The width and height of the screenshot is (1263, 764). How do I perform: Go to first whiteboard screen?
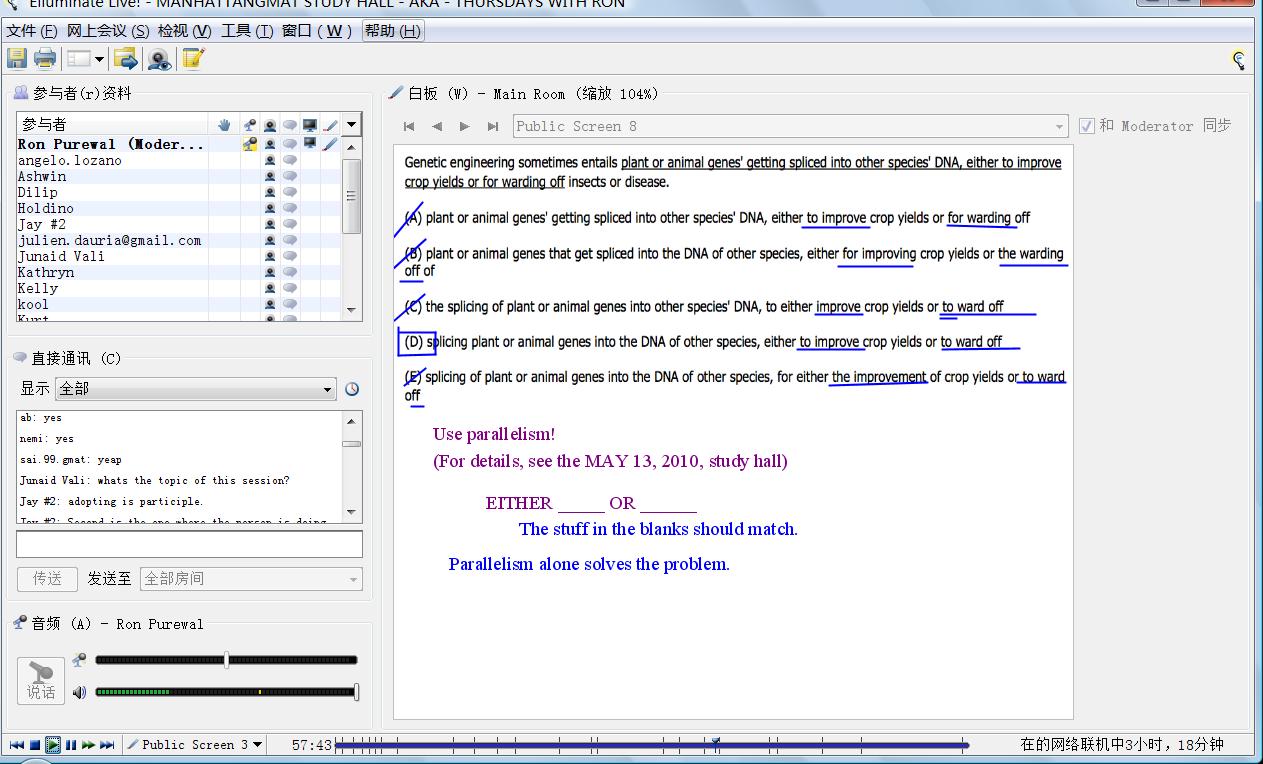click(409, 126)
